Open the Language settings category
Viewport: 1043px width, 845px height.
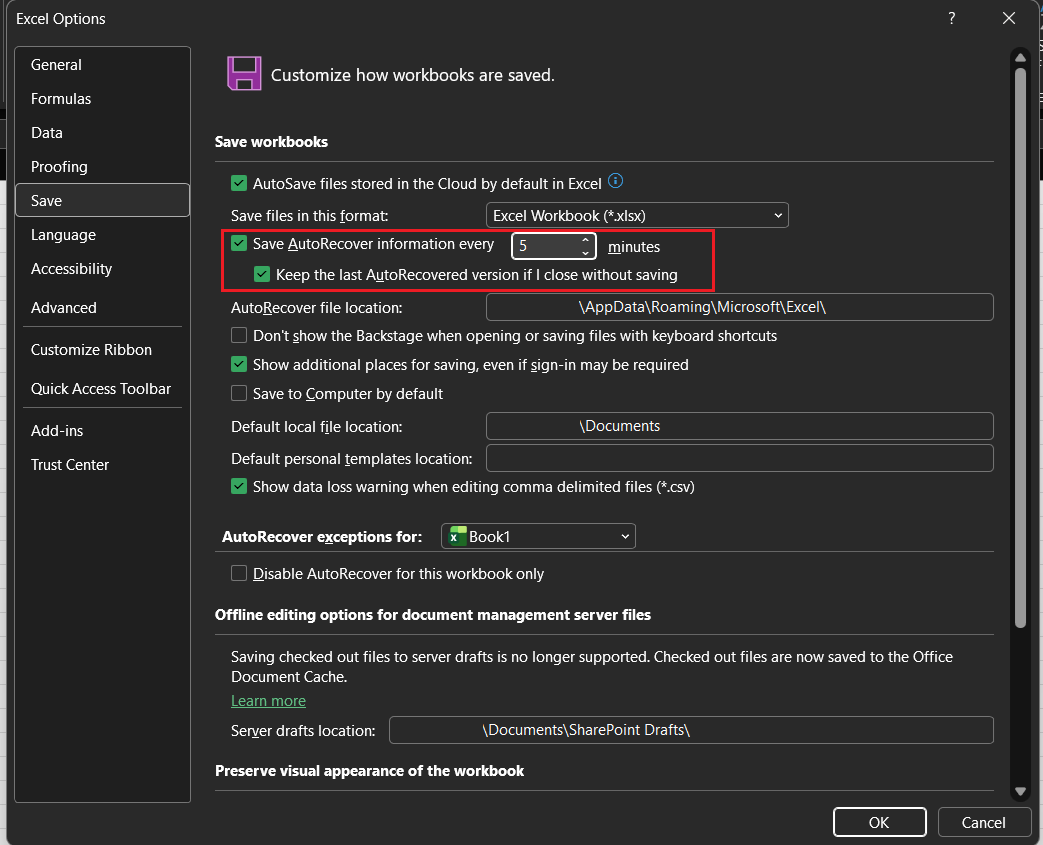(x=102, y=235)
